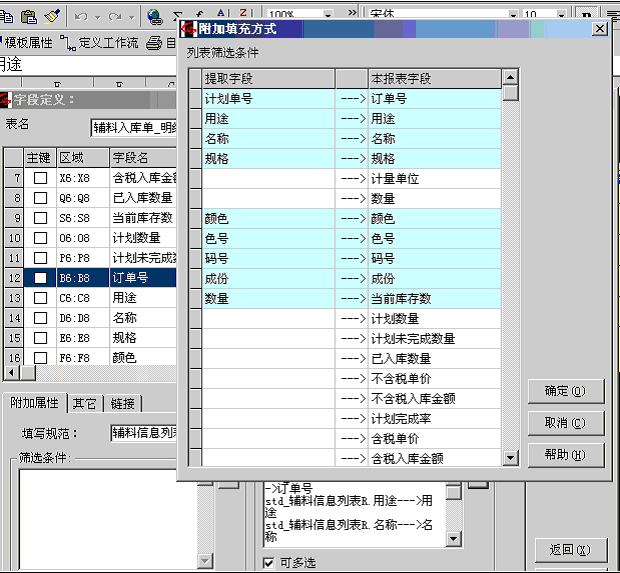This screenshot has width=620, height=573.
Task: Click the 返回 button
Action: pos(569,549)
